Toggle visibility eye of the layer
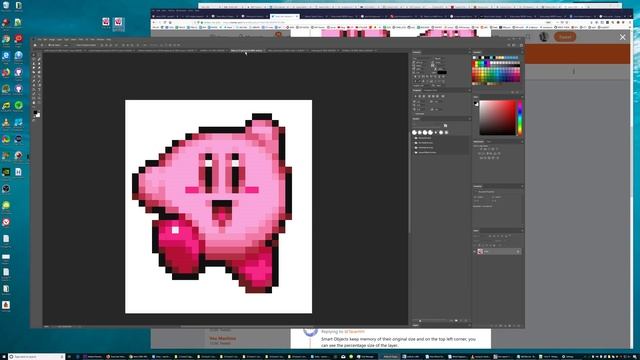This screenshot has height=360, width=640. pyautogui.click(x=475, y=251)
